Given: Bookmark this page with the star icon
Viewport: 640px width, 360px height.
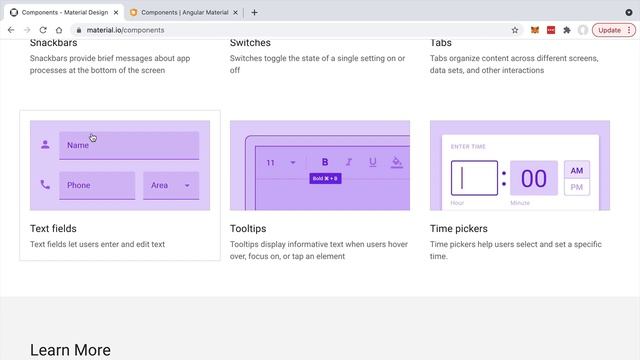Looking at the screenshot, I should click(x=515, y=30).
